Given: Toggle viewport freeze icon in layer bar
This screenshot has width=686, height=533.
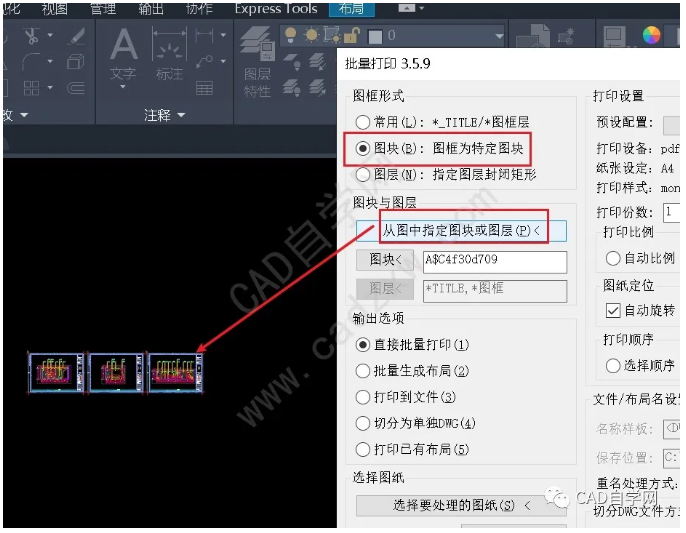Looking at the screenshot, I should (332, 35).
